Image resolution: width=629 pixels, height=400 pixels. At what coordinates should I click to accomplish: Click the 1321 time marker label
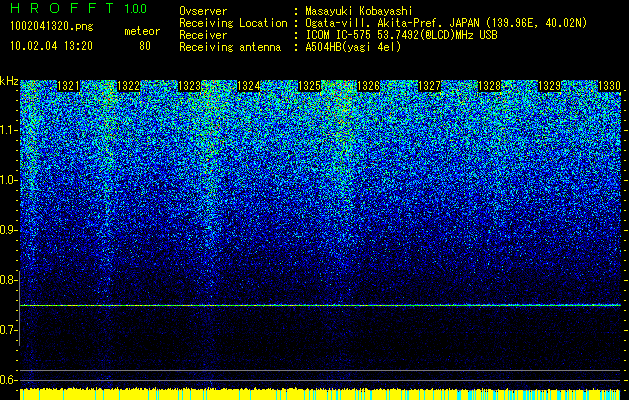coord(69,86)
